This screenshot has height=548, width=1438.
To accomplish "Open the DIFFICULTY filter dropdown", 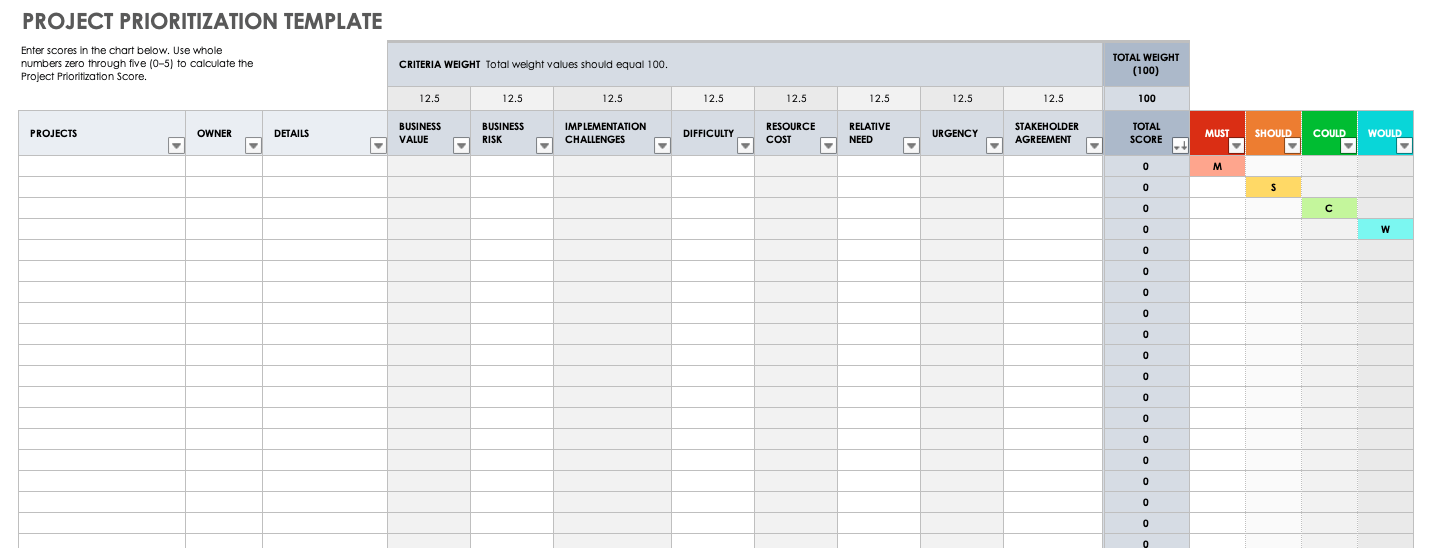I will point(745,145).
